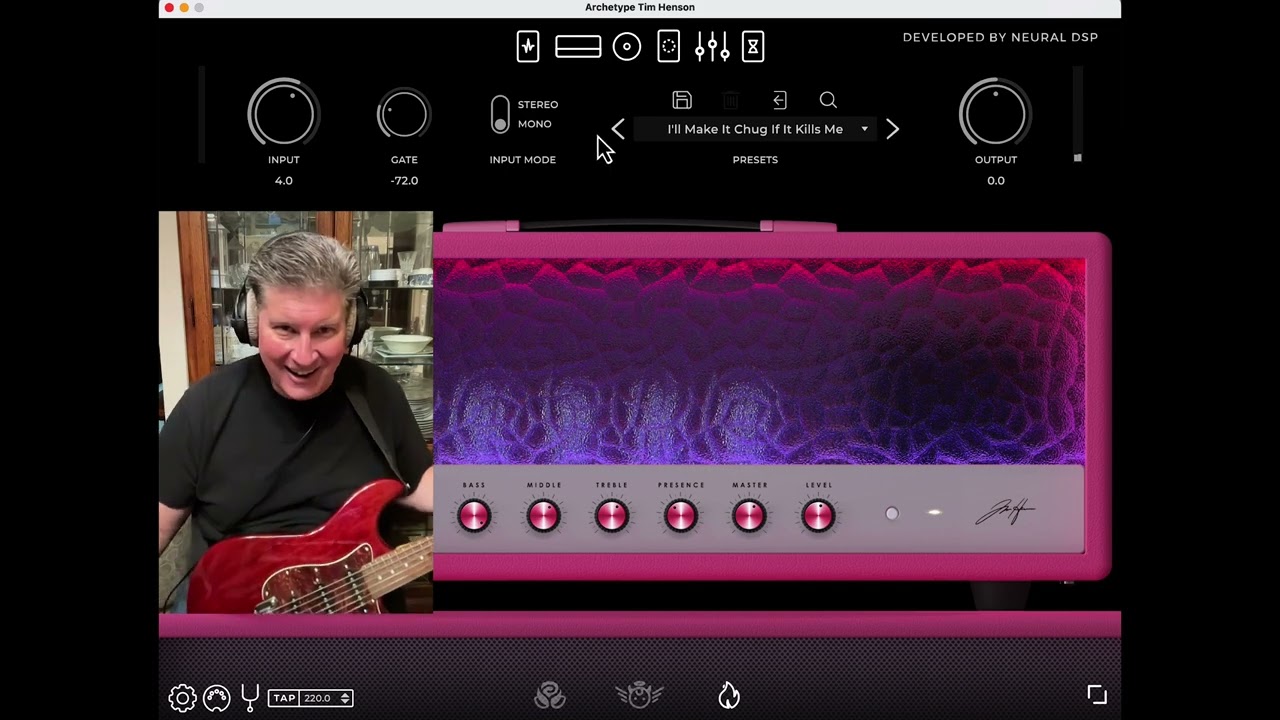The image size is (1280, 720).
Task: Click the PRESETS label
Action: (x=755, y=160)
